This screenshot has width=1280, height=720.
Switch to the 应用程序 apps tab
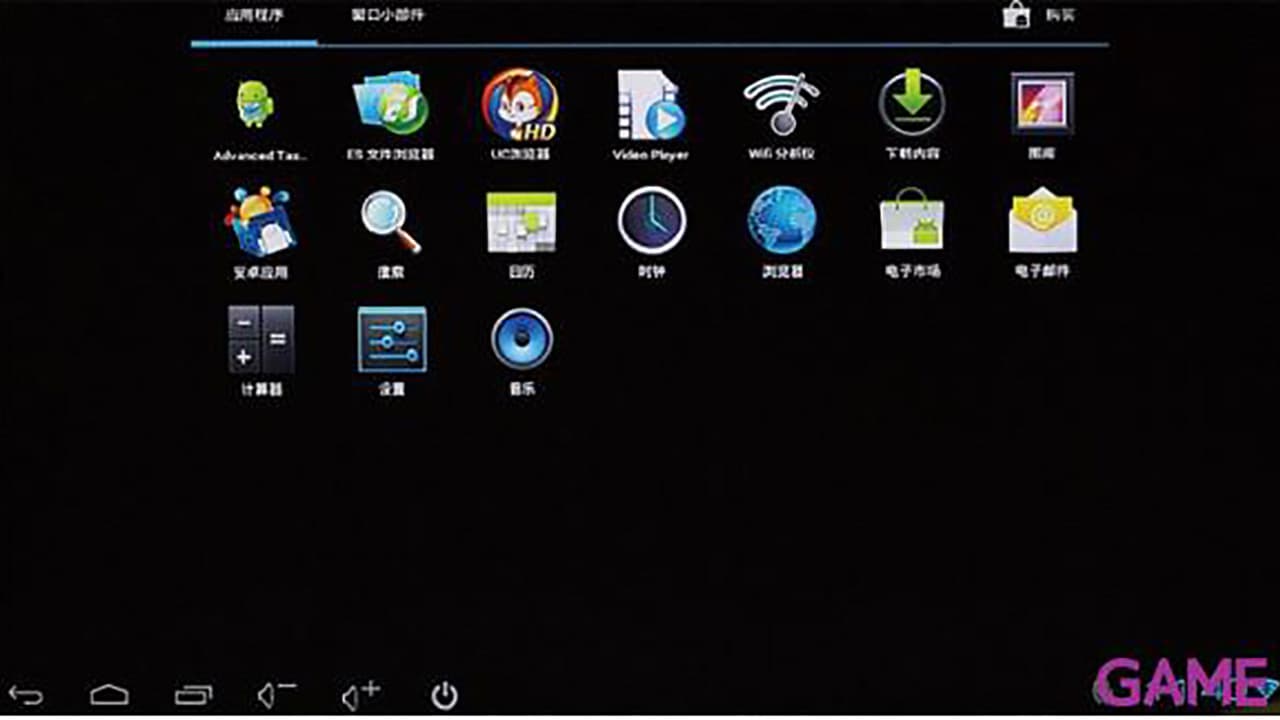click(x=254, y=16)
